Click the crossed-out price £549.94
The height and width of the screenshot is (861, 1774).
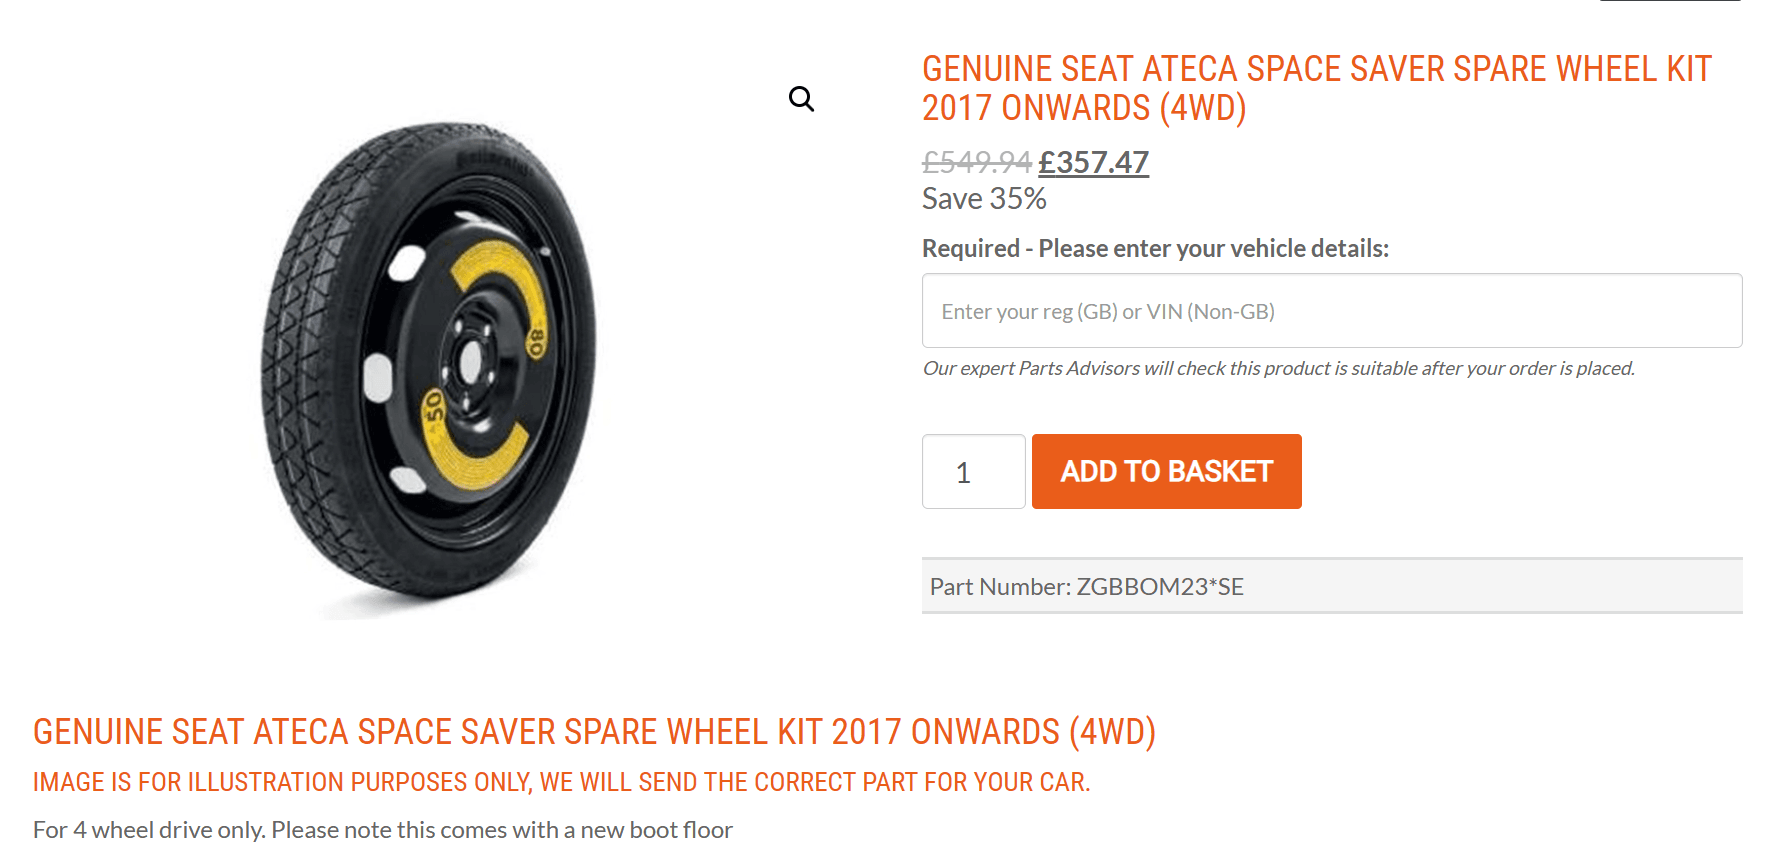[x=976, y=162]
